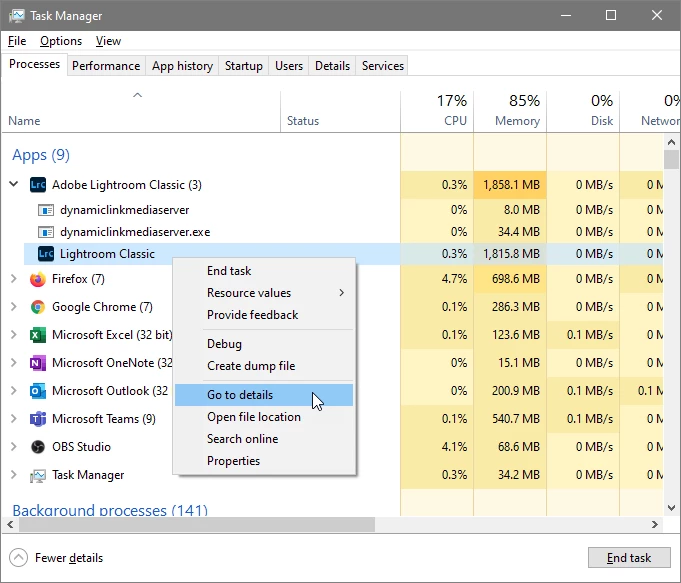
Task: Select the Processes tab
Action: [x=34, y=64]
